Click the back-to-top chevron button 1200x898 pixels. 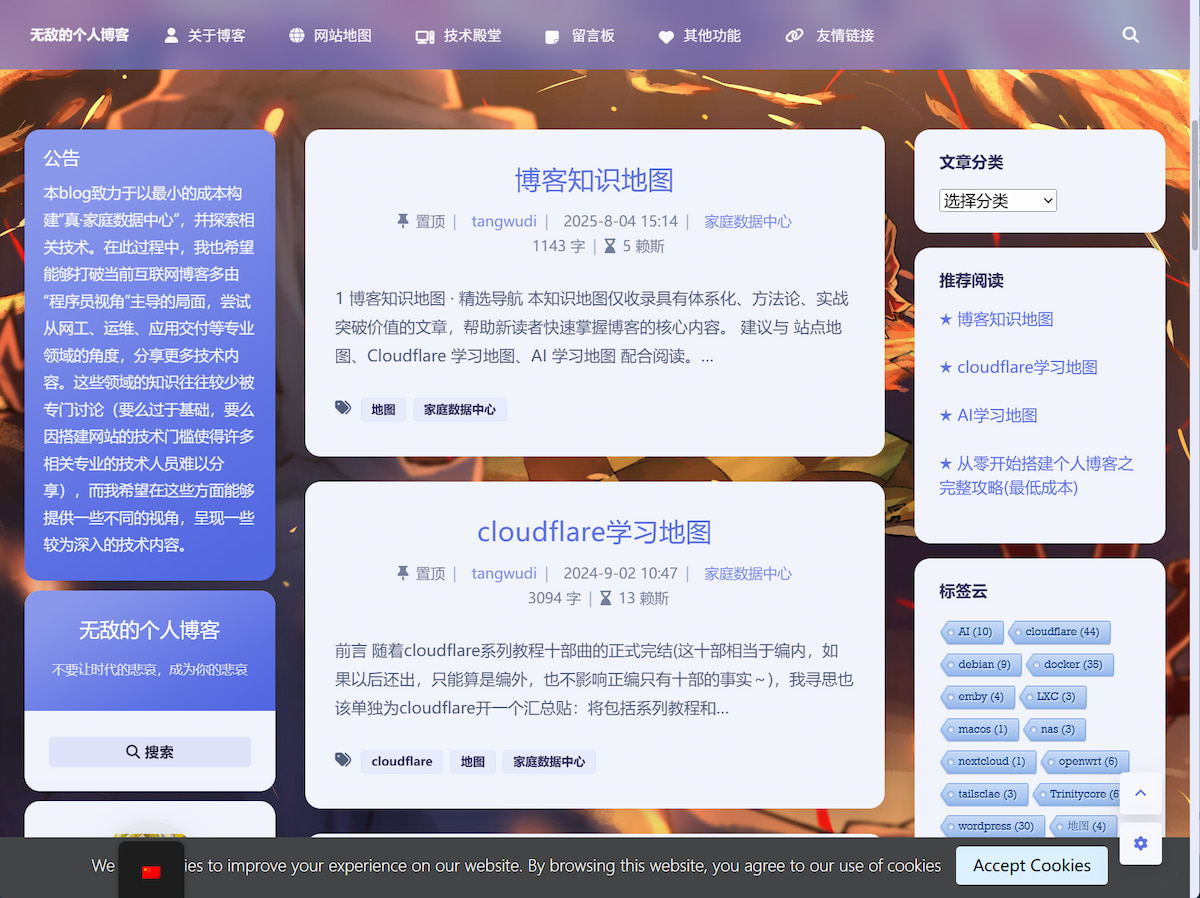1140,793
